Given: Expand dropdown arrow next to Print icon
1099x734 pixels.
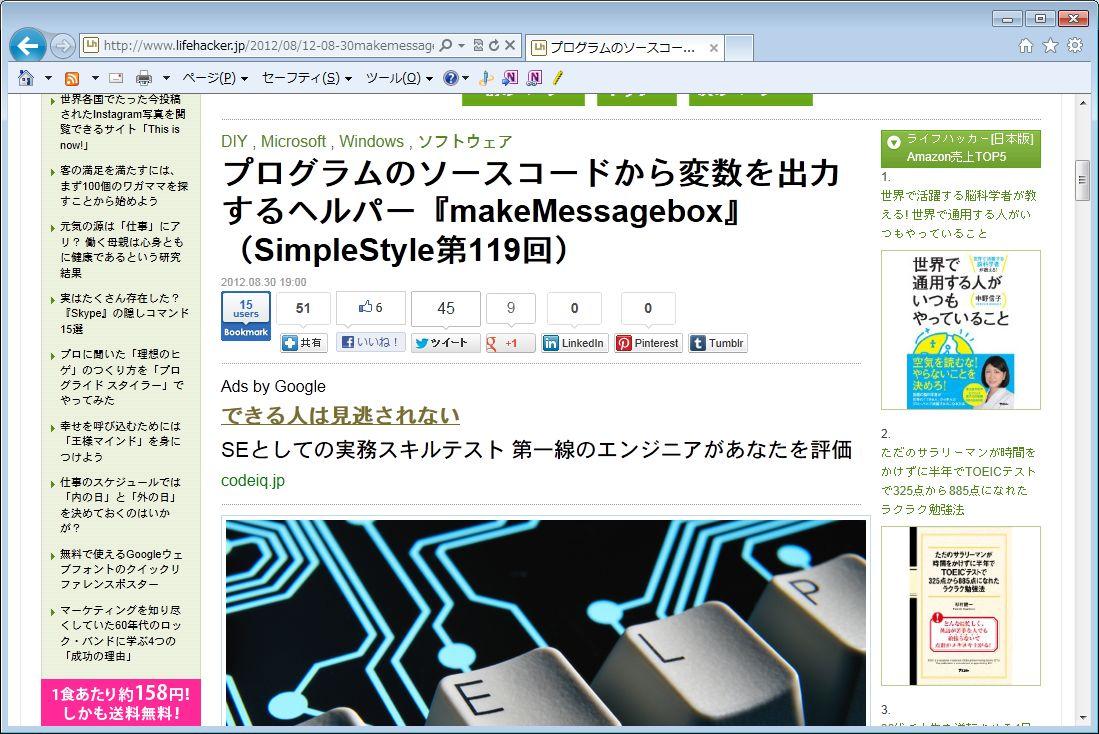Looking at the screenshot, I should pos(166,78).
